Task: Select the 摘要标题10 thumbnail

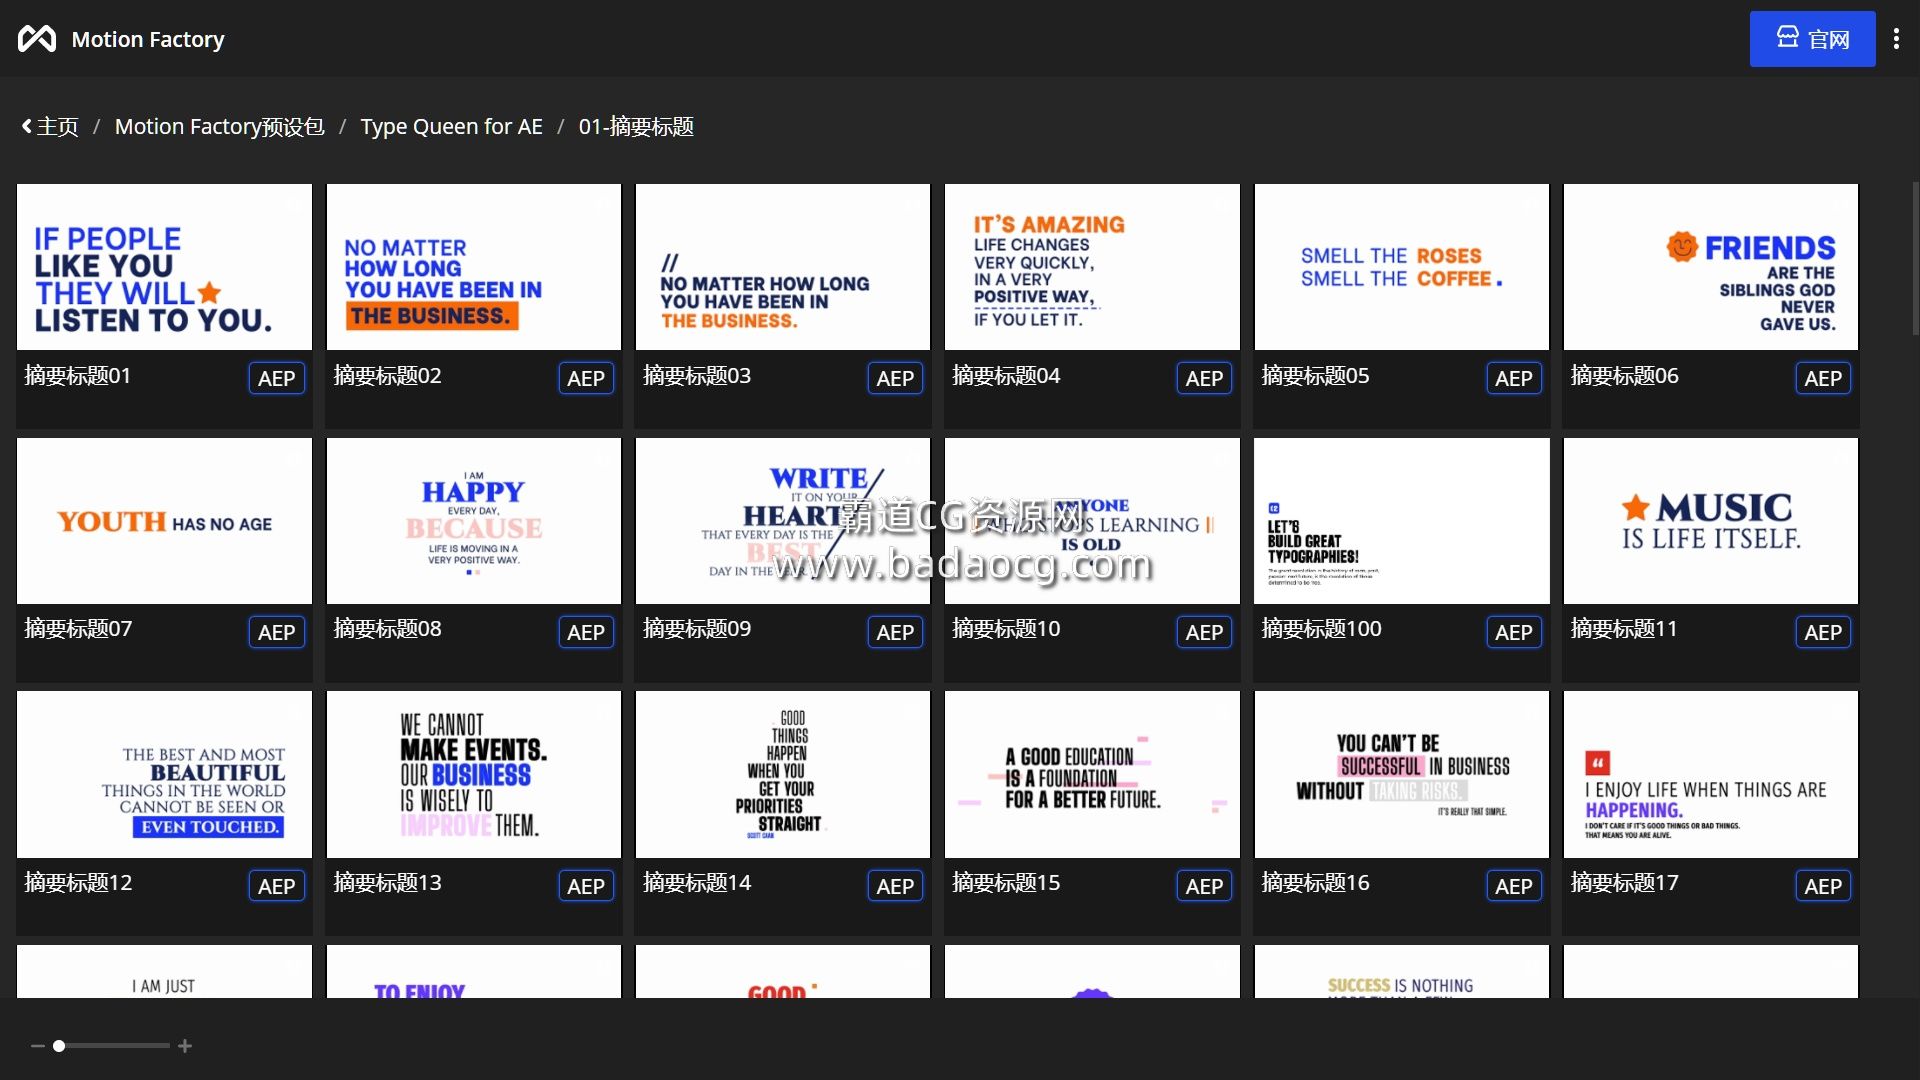Action: (1092, 521)
